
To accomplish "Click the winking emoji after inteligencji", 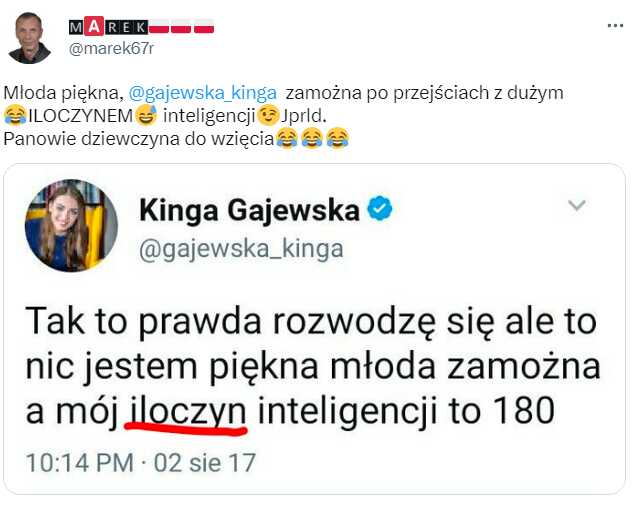I will point(269,115).
